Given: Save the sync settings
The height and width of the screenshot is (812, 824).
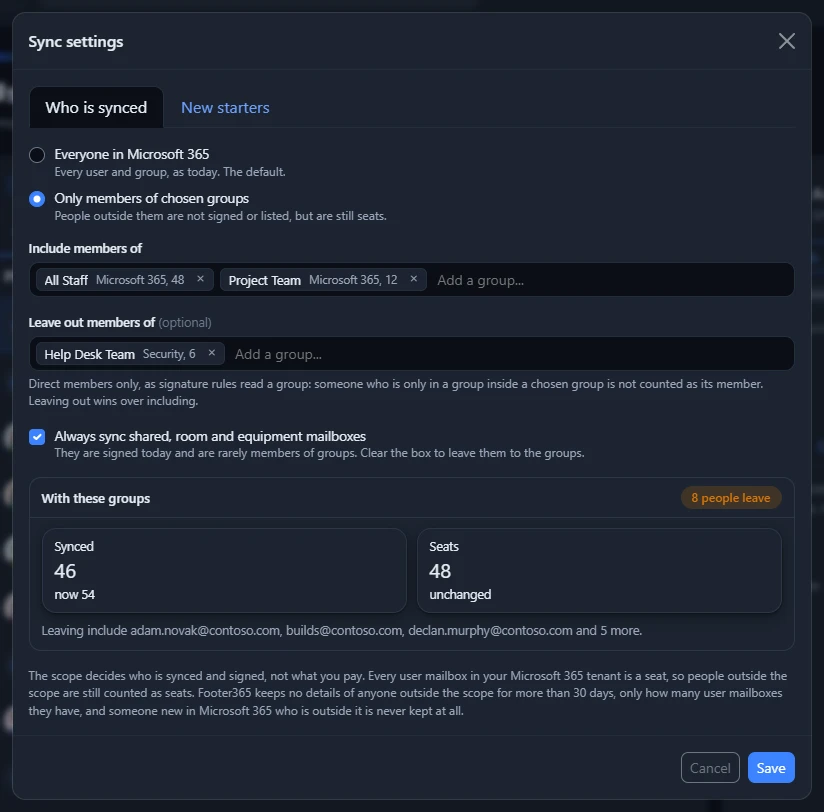Looking at the screenshot, I should coord(771,768).
